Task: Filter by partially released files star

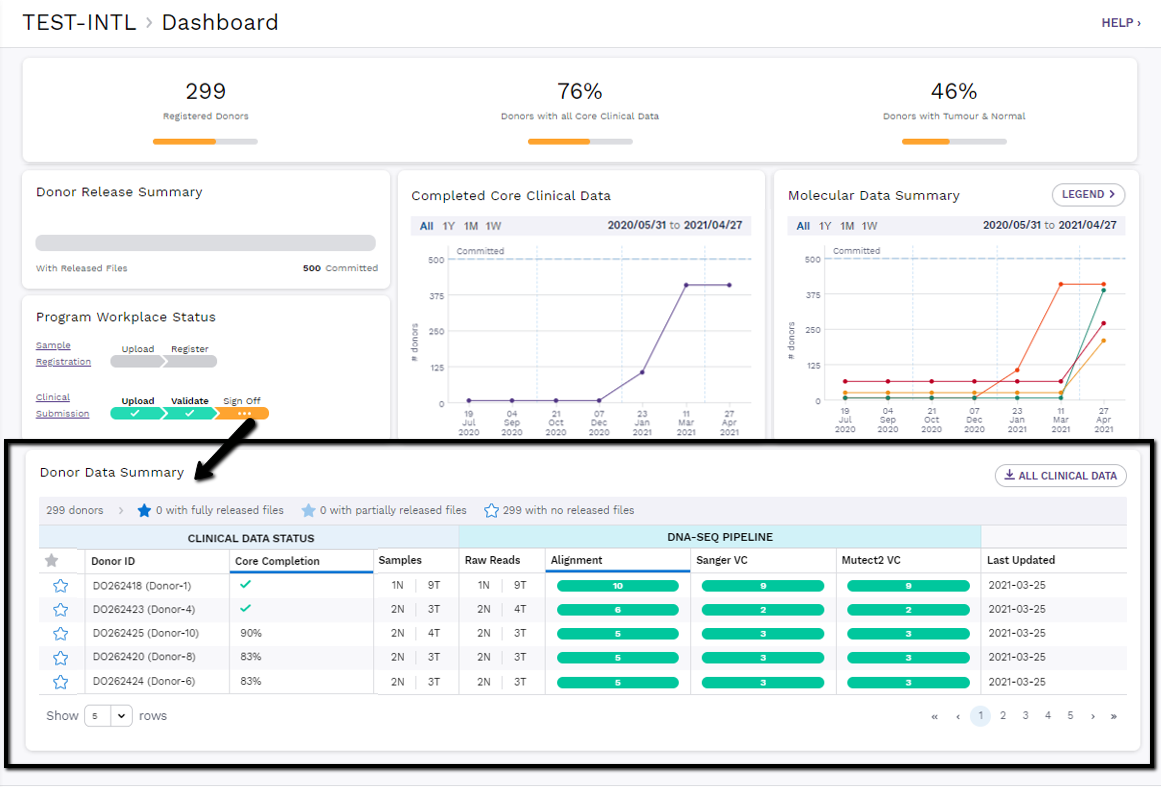Action: click(x=309, y=510)
